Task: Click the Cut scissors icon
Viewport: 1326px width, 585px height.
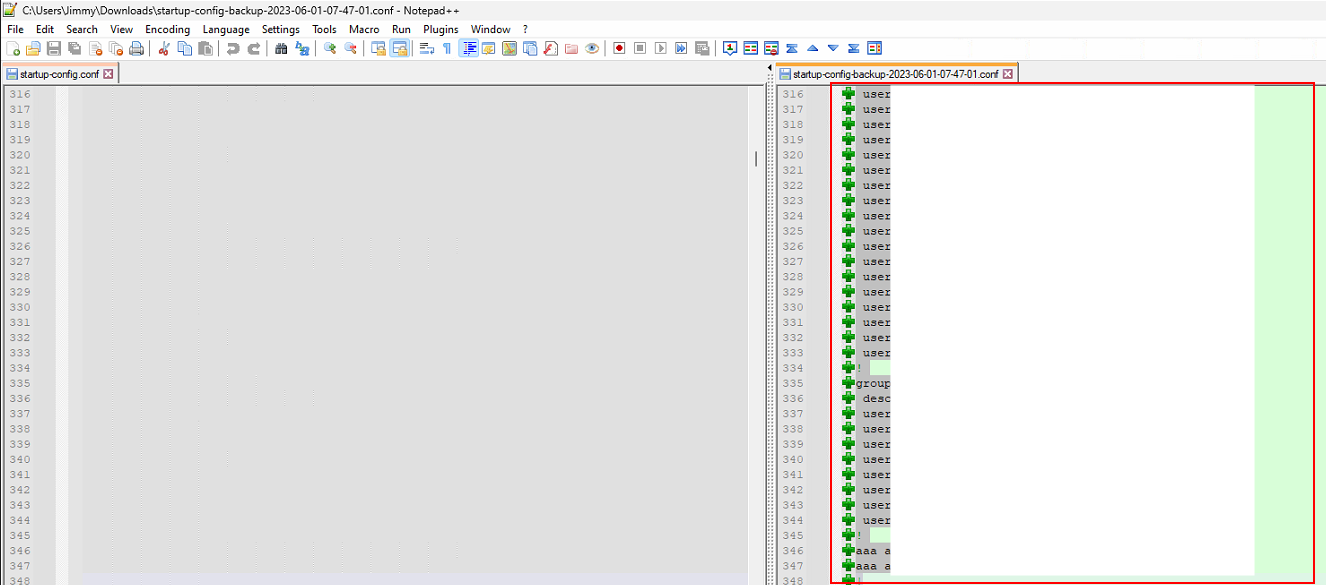Action: coord(163,48)
